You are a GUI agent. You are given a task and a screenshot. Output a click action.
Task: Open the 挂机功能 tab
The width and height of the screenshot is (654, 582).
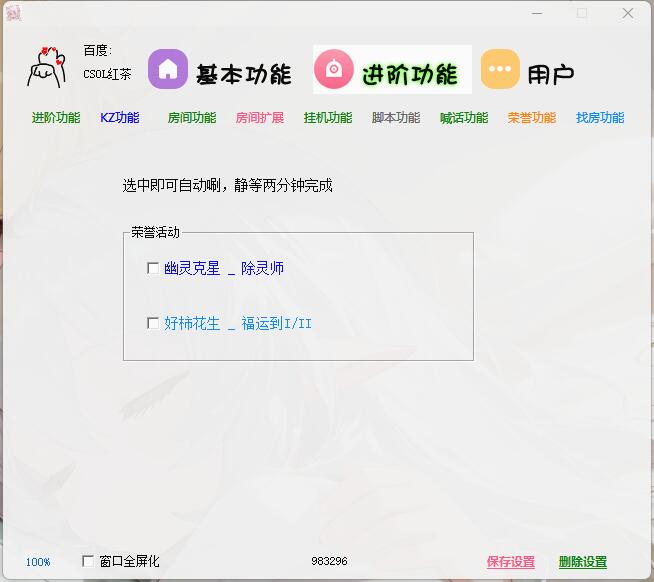point(328,118)
